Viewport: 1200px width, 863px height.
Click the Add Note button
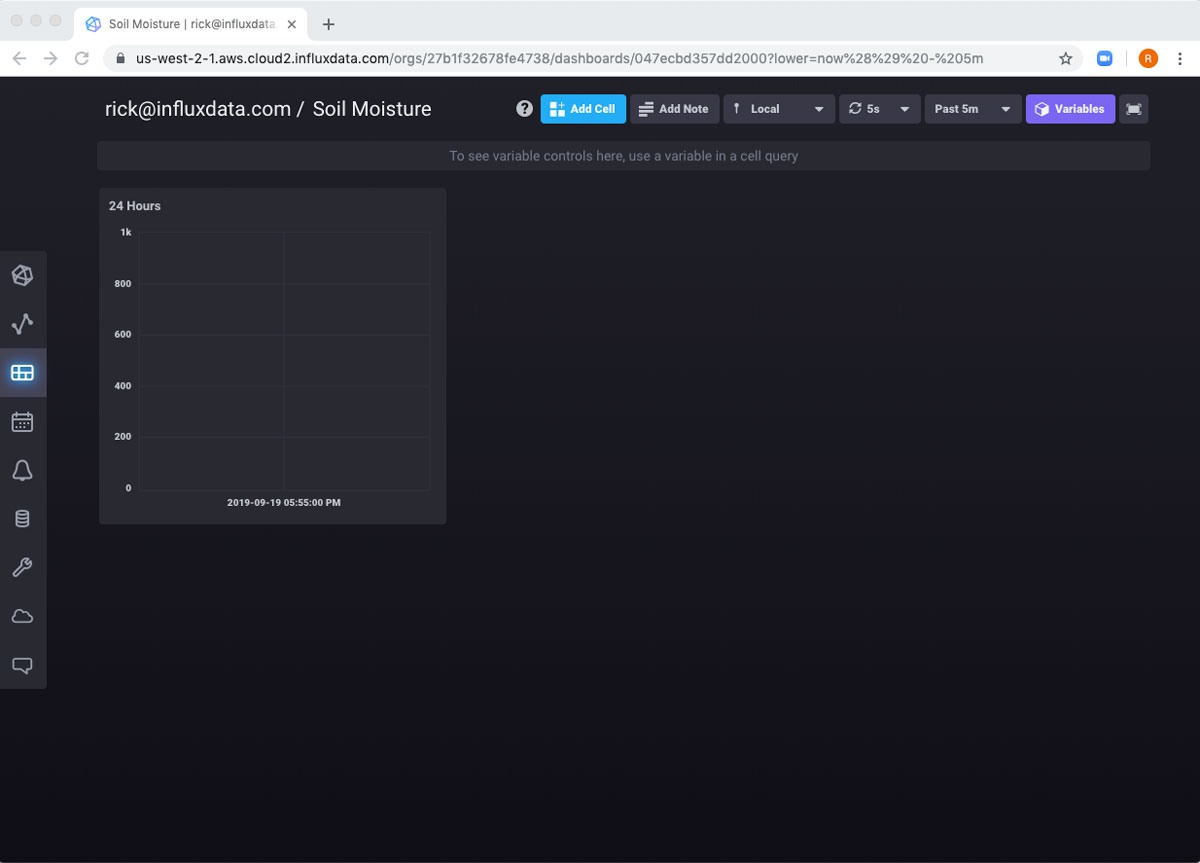click(x=673, y=109)
